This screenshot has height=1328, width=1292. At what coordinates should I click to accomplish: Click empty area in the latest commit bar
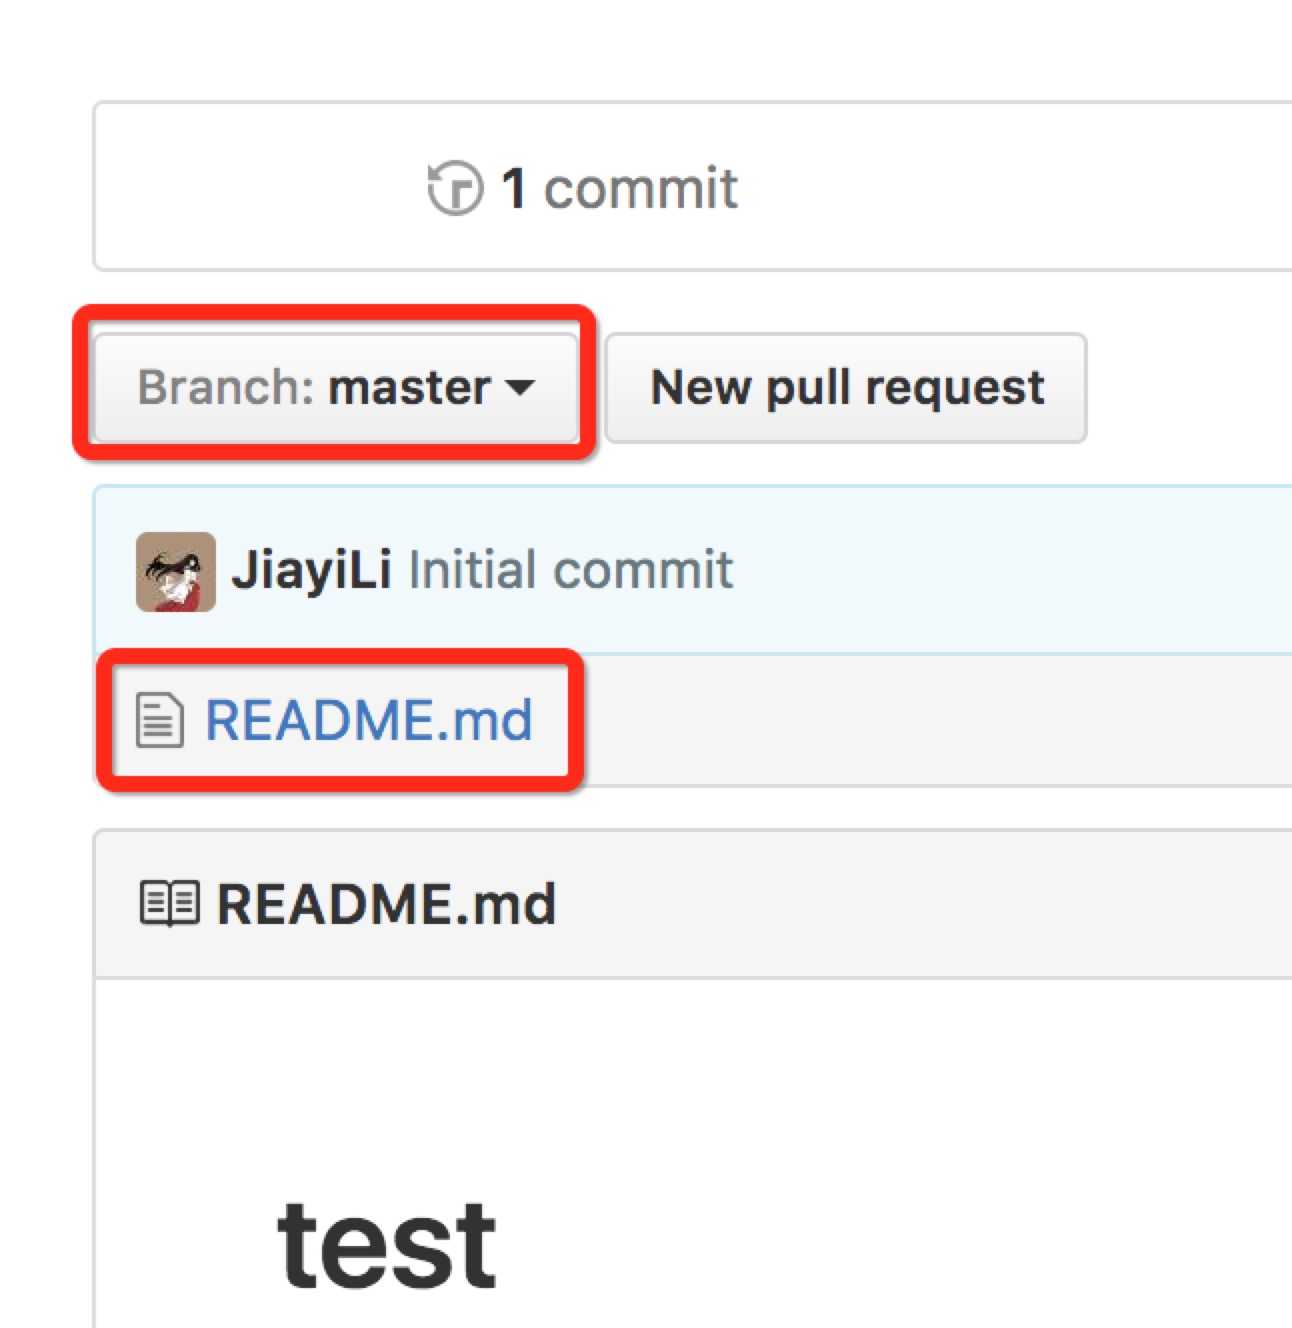pos(1000,570)
